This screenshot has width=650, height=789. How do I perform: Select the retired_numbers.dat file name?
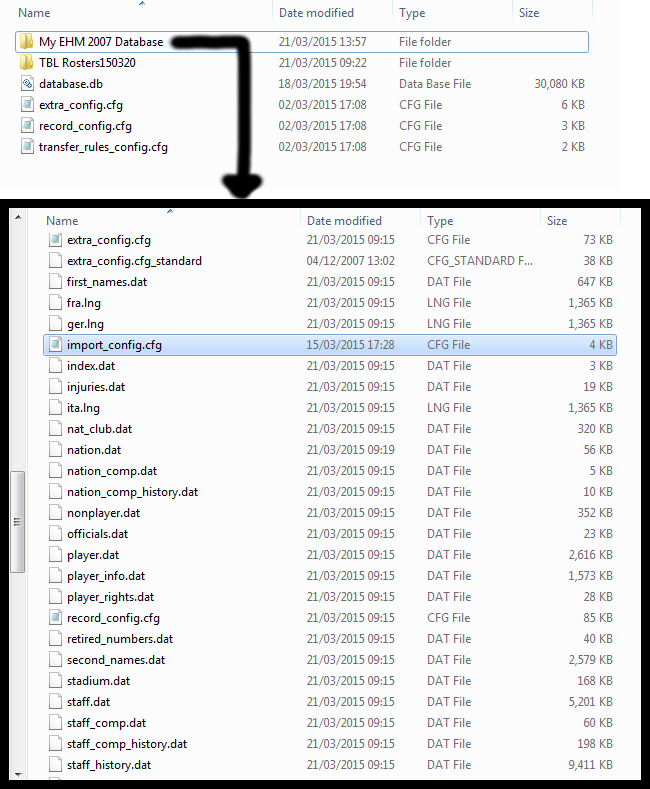(120, 639)
